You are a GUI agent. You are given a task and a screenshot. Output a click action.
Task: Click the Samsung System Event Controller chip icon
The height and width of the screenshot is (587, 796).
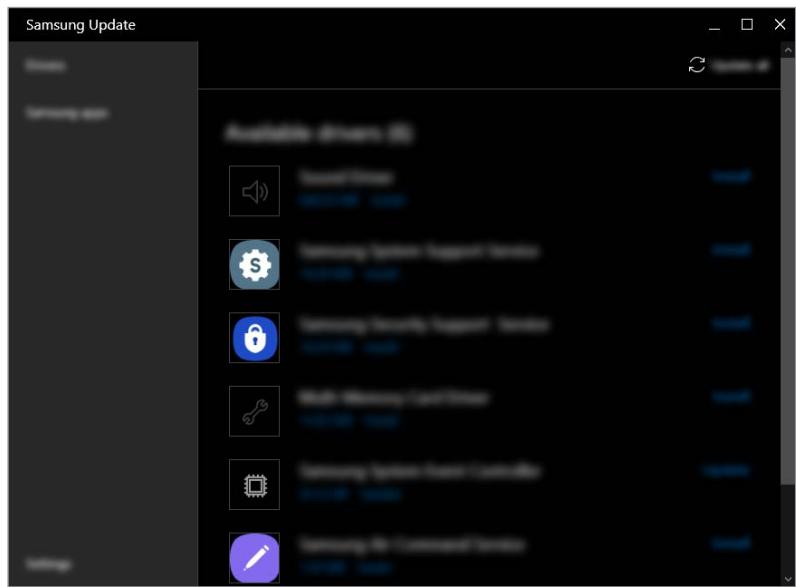tap(254, 484)
